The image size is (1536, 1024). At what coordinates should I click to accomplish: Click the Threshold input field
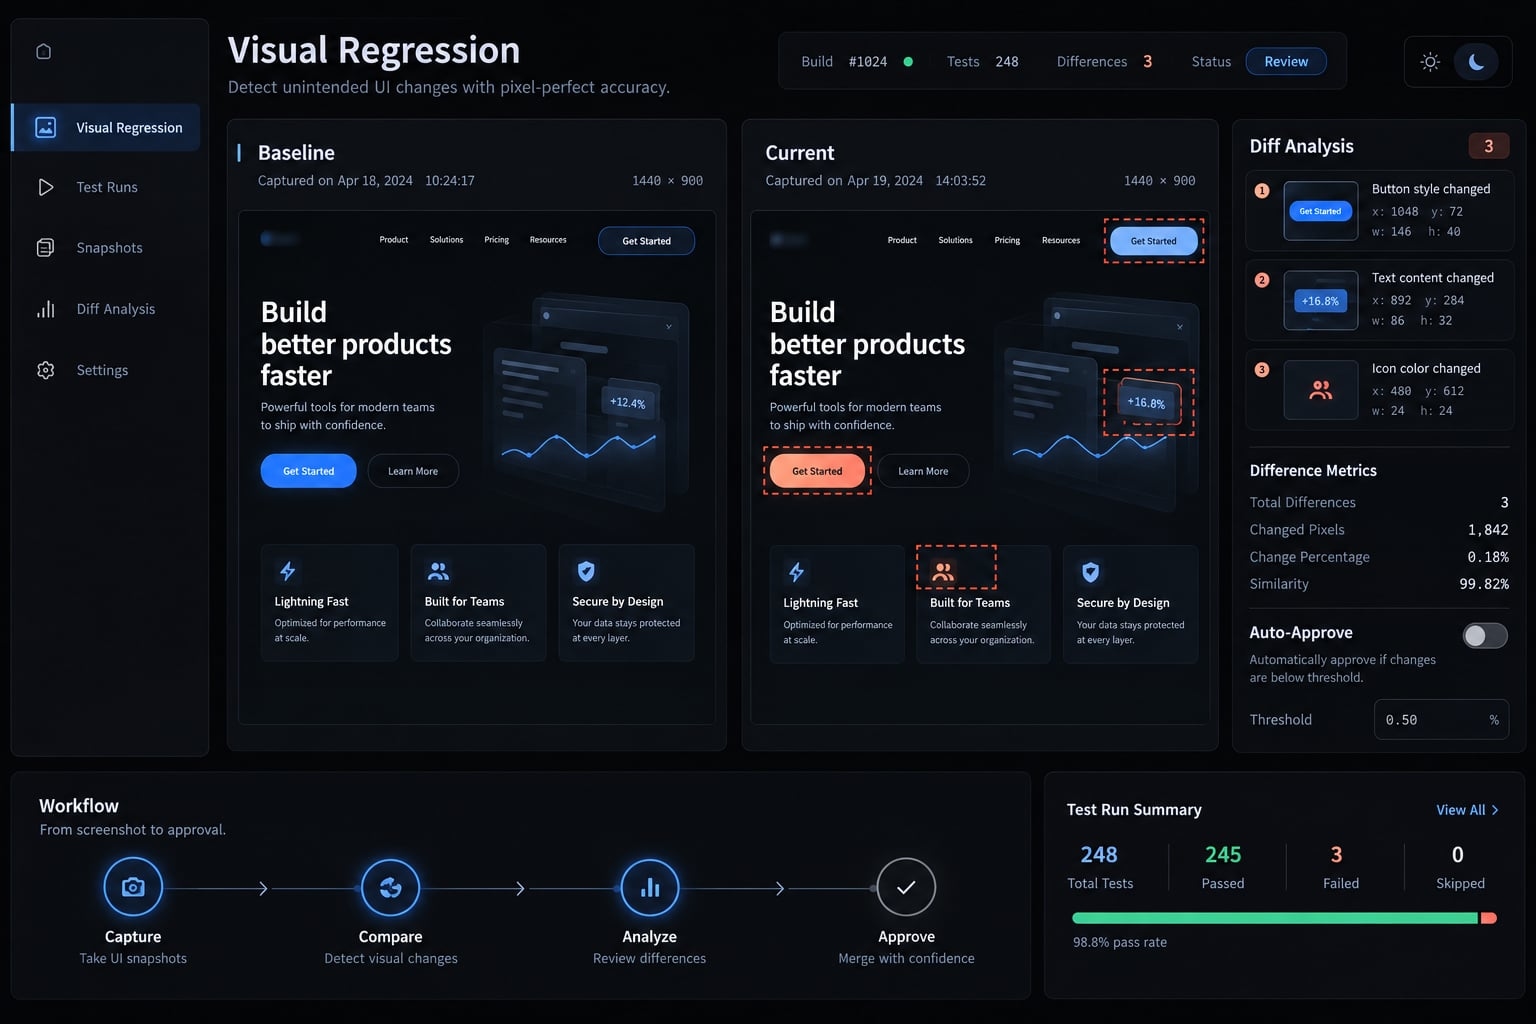click(1441, 719)
